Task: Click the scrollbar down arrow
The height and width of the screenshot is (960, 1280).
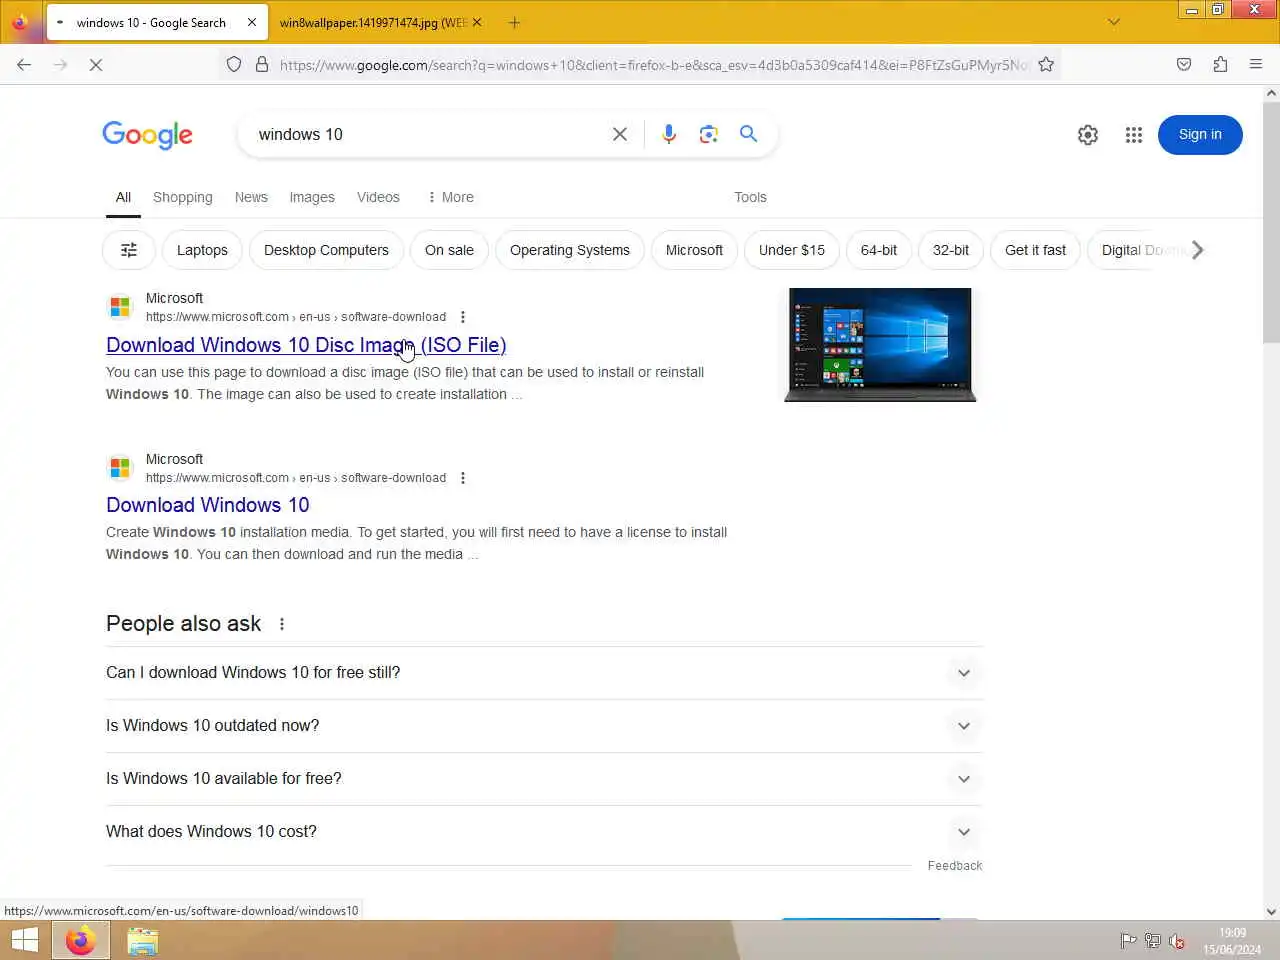Action: (x=1271, y=911)
